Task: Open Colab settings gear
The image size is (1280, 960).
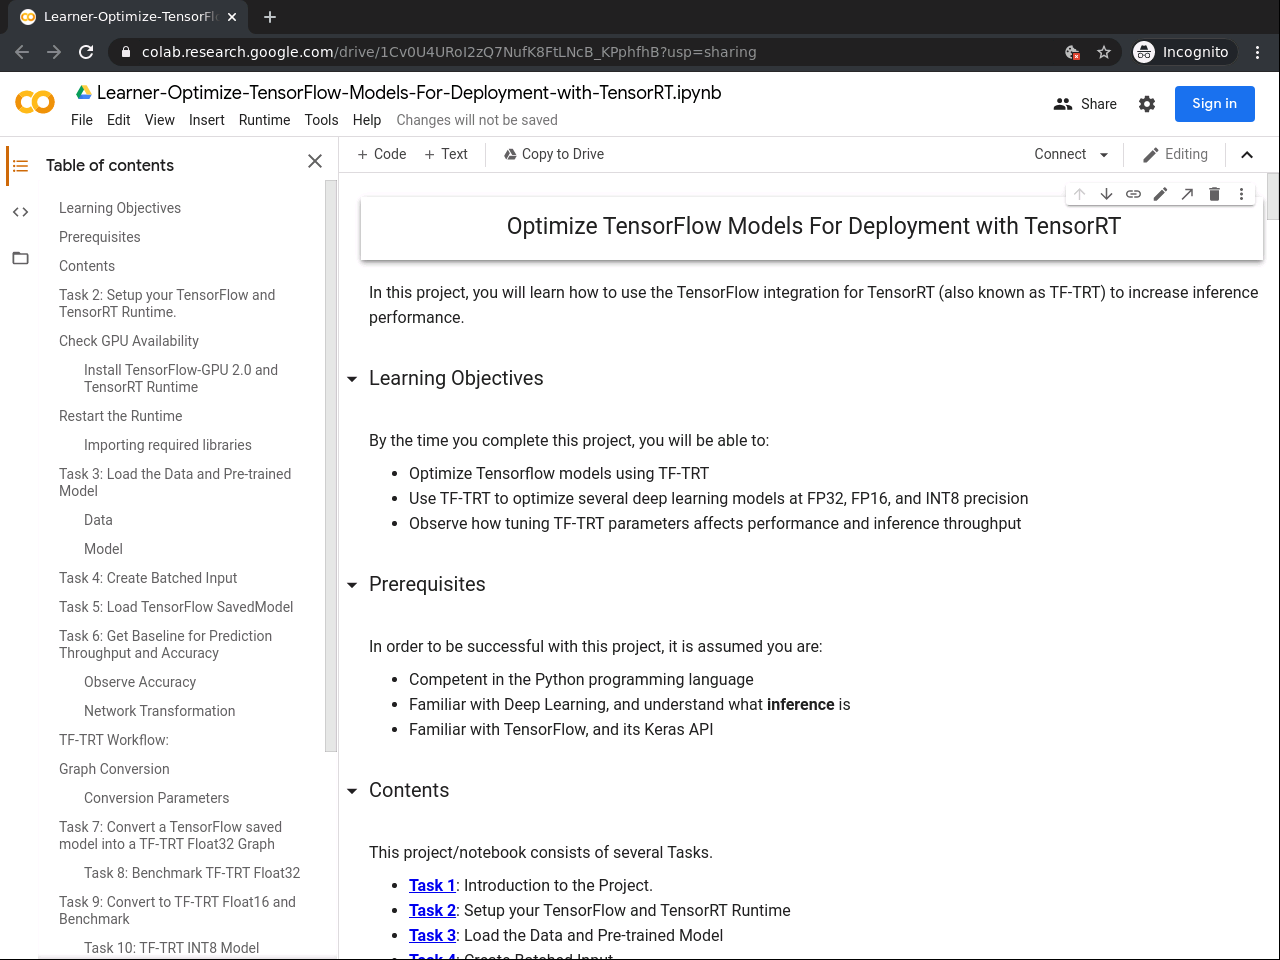Action: point(1147,104)
